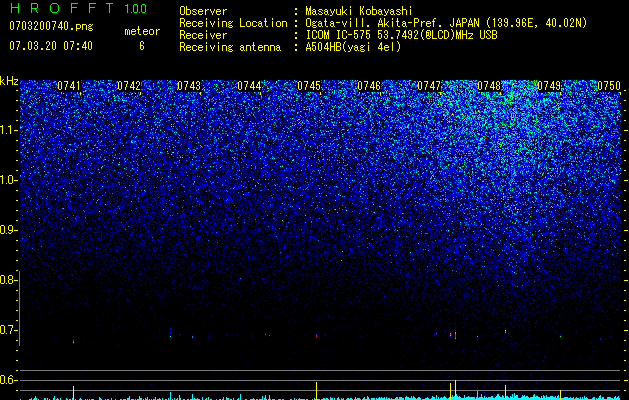The width and height of the screenshot is (629, 400).
Task: Click the 0.9 kHz axis label
Action: pos(7,230)
